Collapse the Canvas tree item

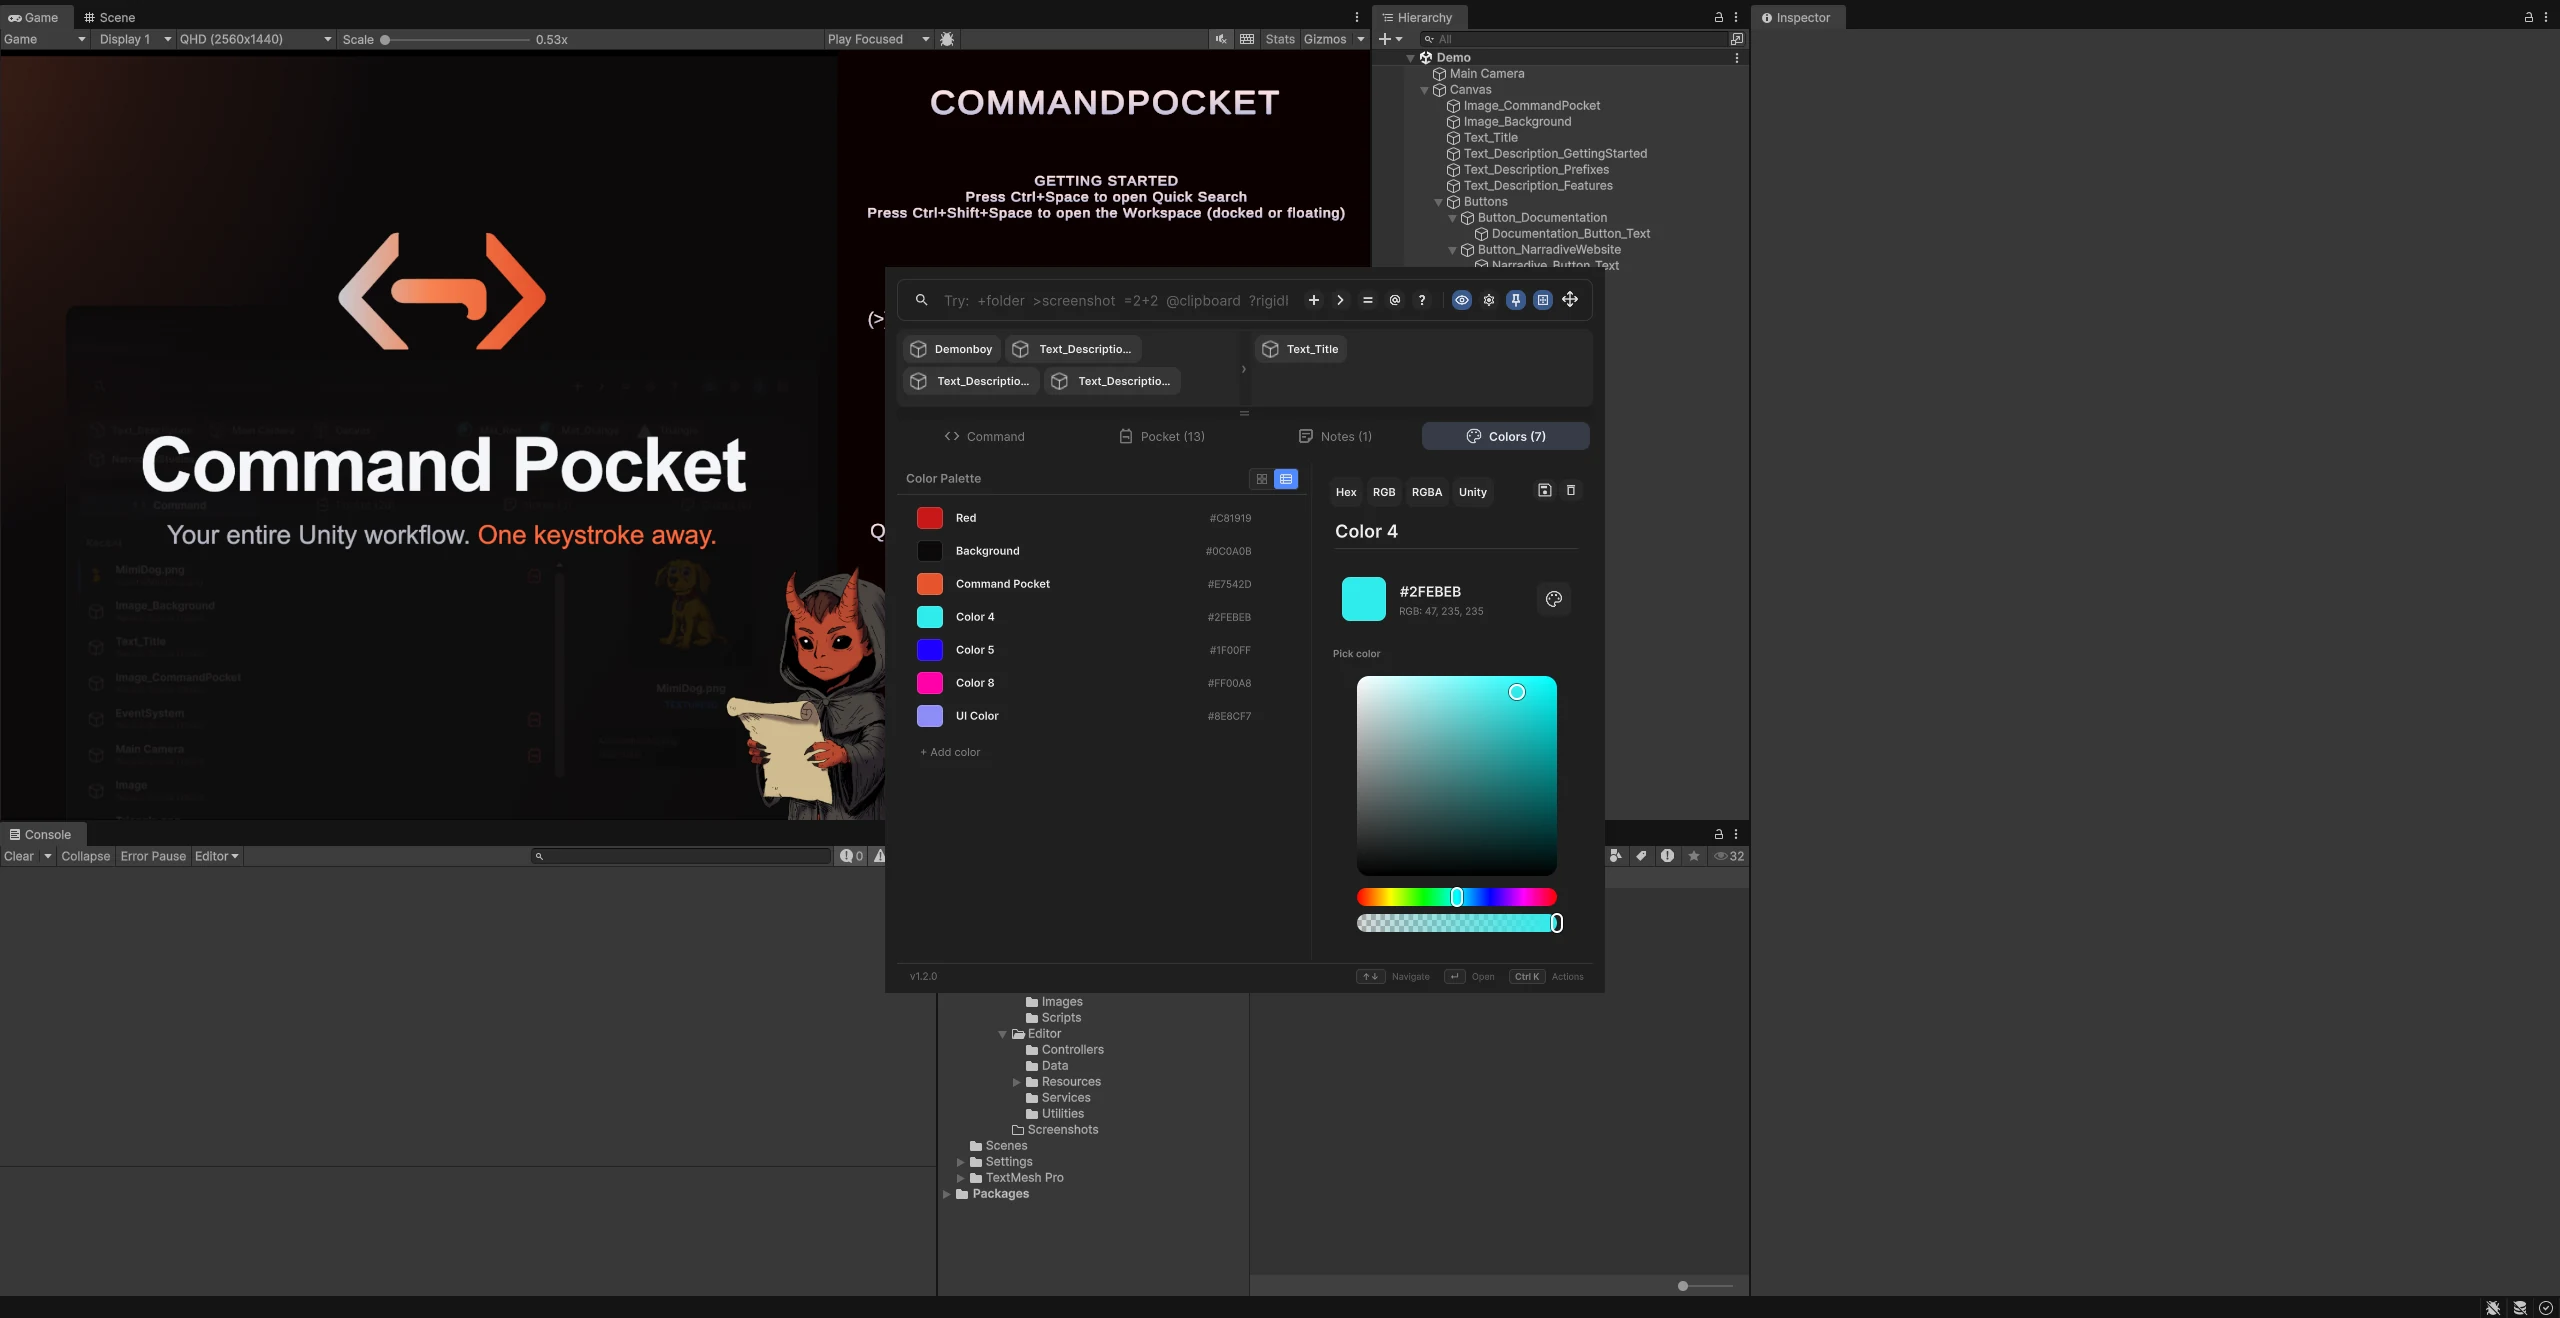tap(1425, 90)
